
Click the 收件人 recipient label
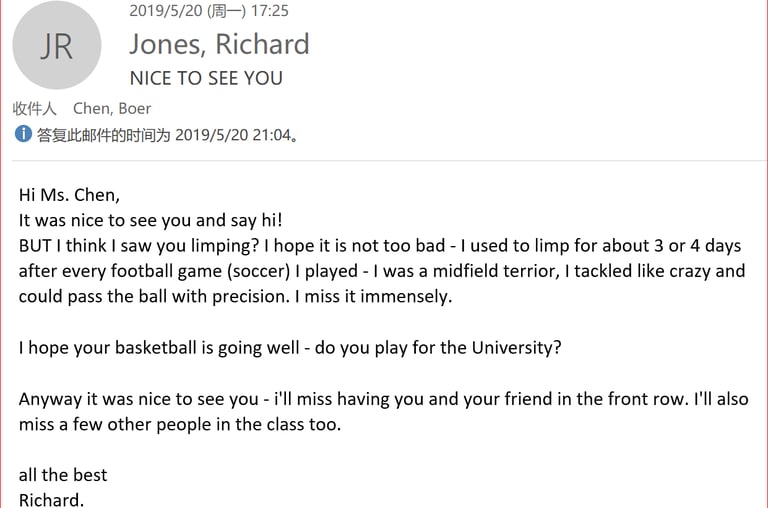click(34, 108)
